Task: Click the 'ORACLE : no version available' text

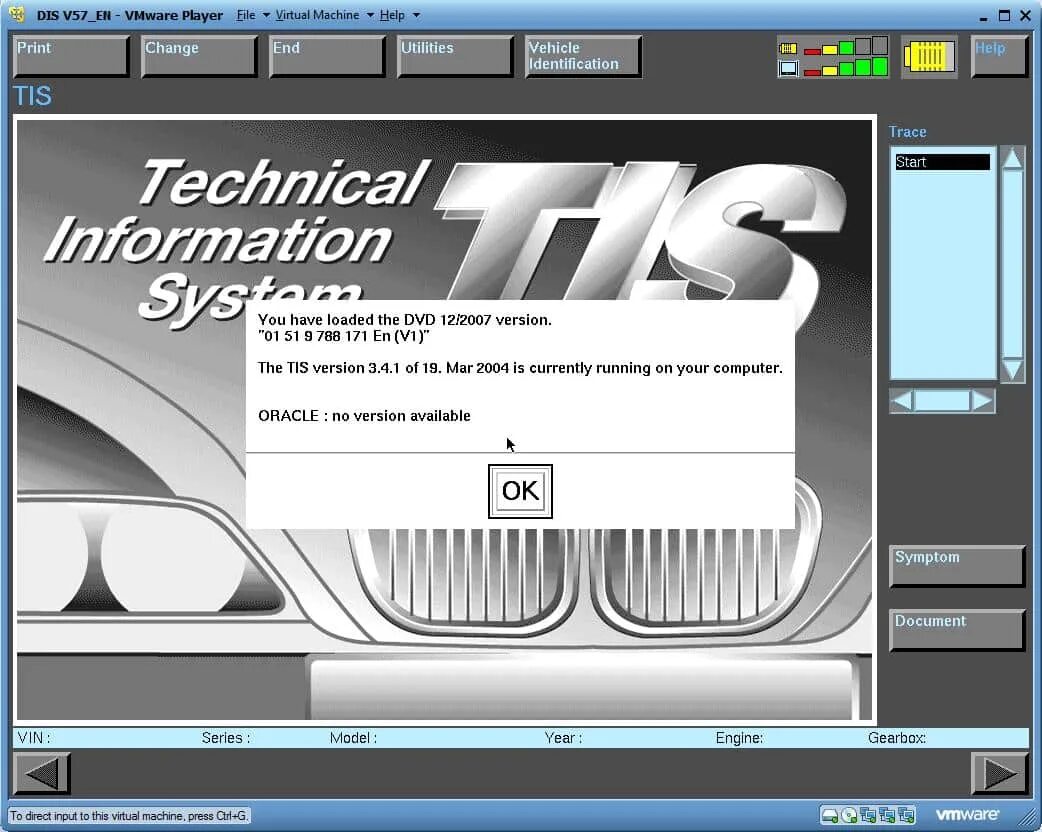Action: point(364,416)
